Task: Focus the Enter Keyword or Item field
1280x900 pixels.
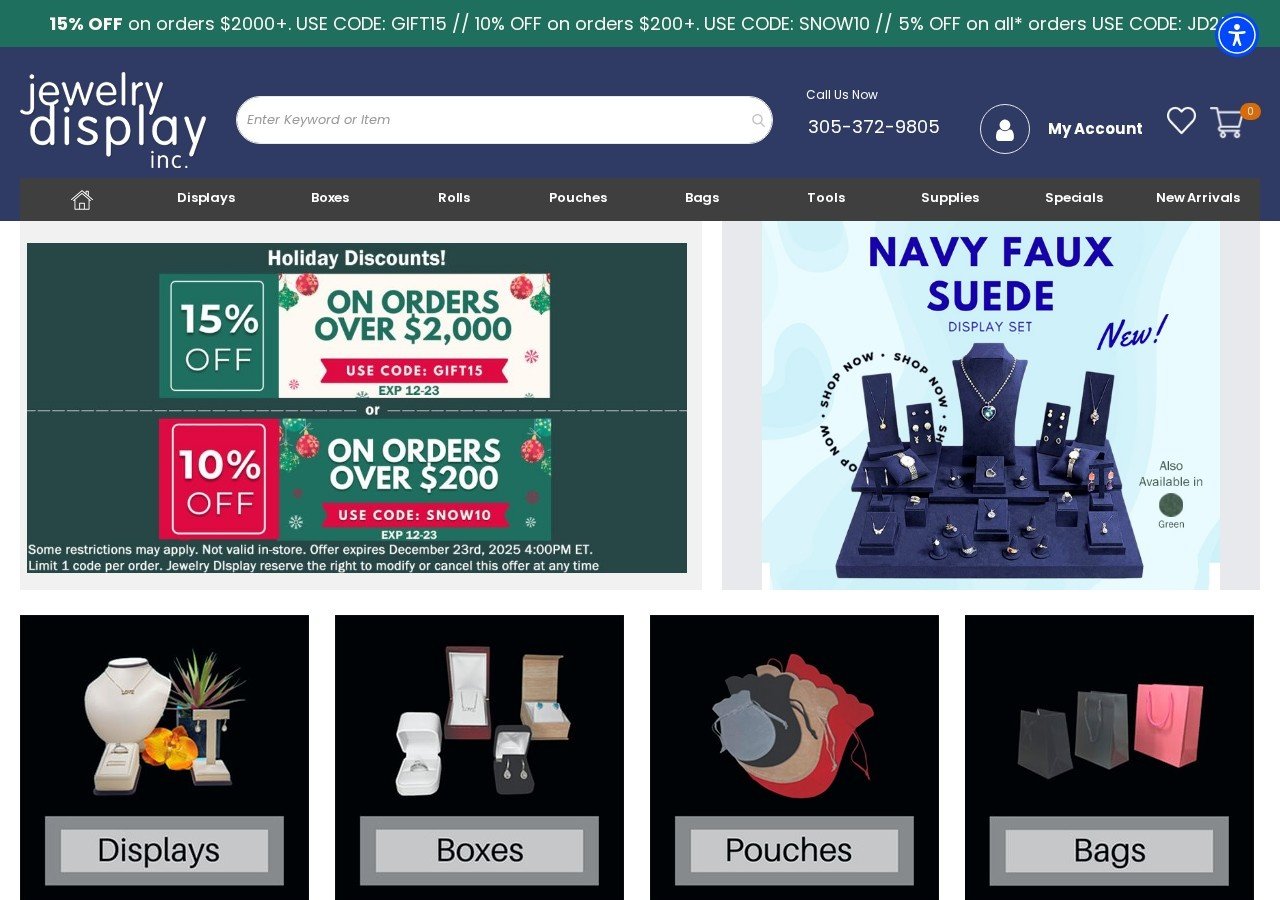Action: point(504,120)
